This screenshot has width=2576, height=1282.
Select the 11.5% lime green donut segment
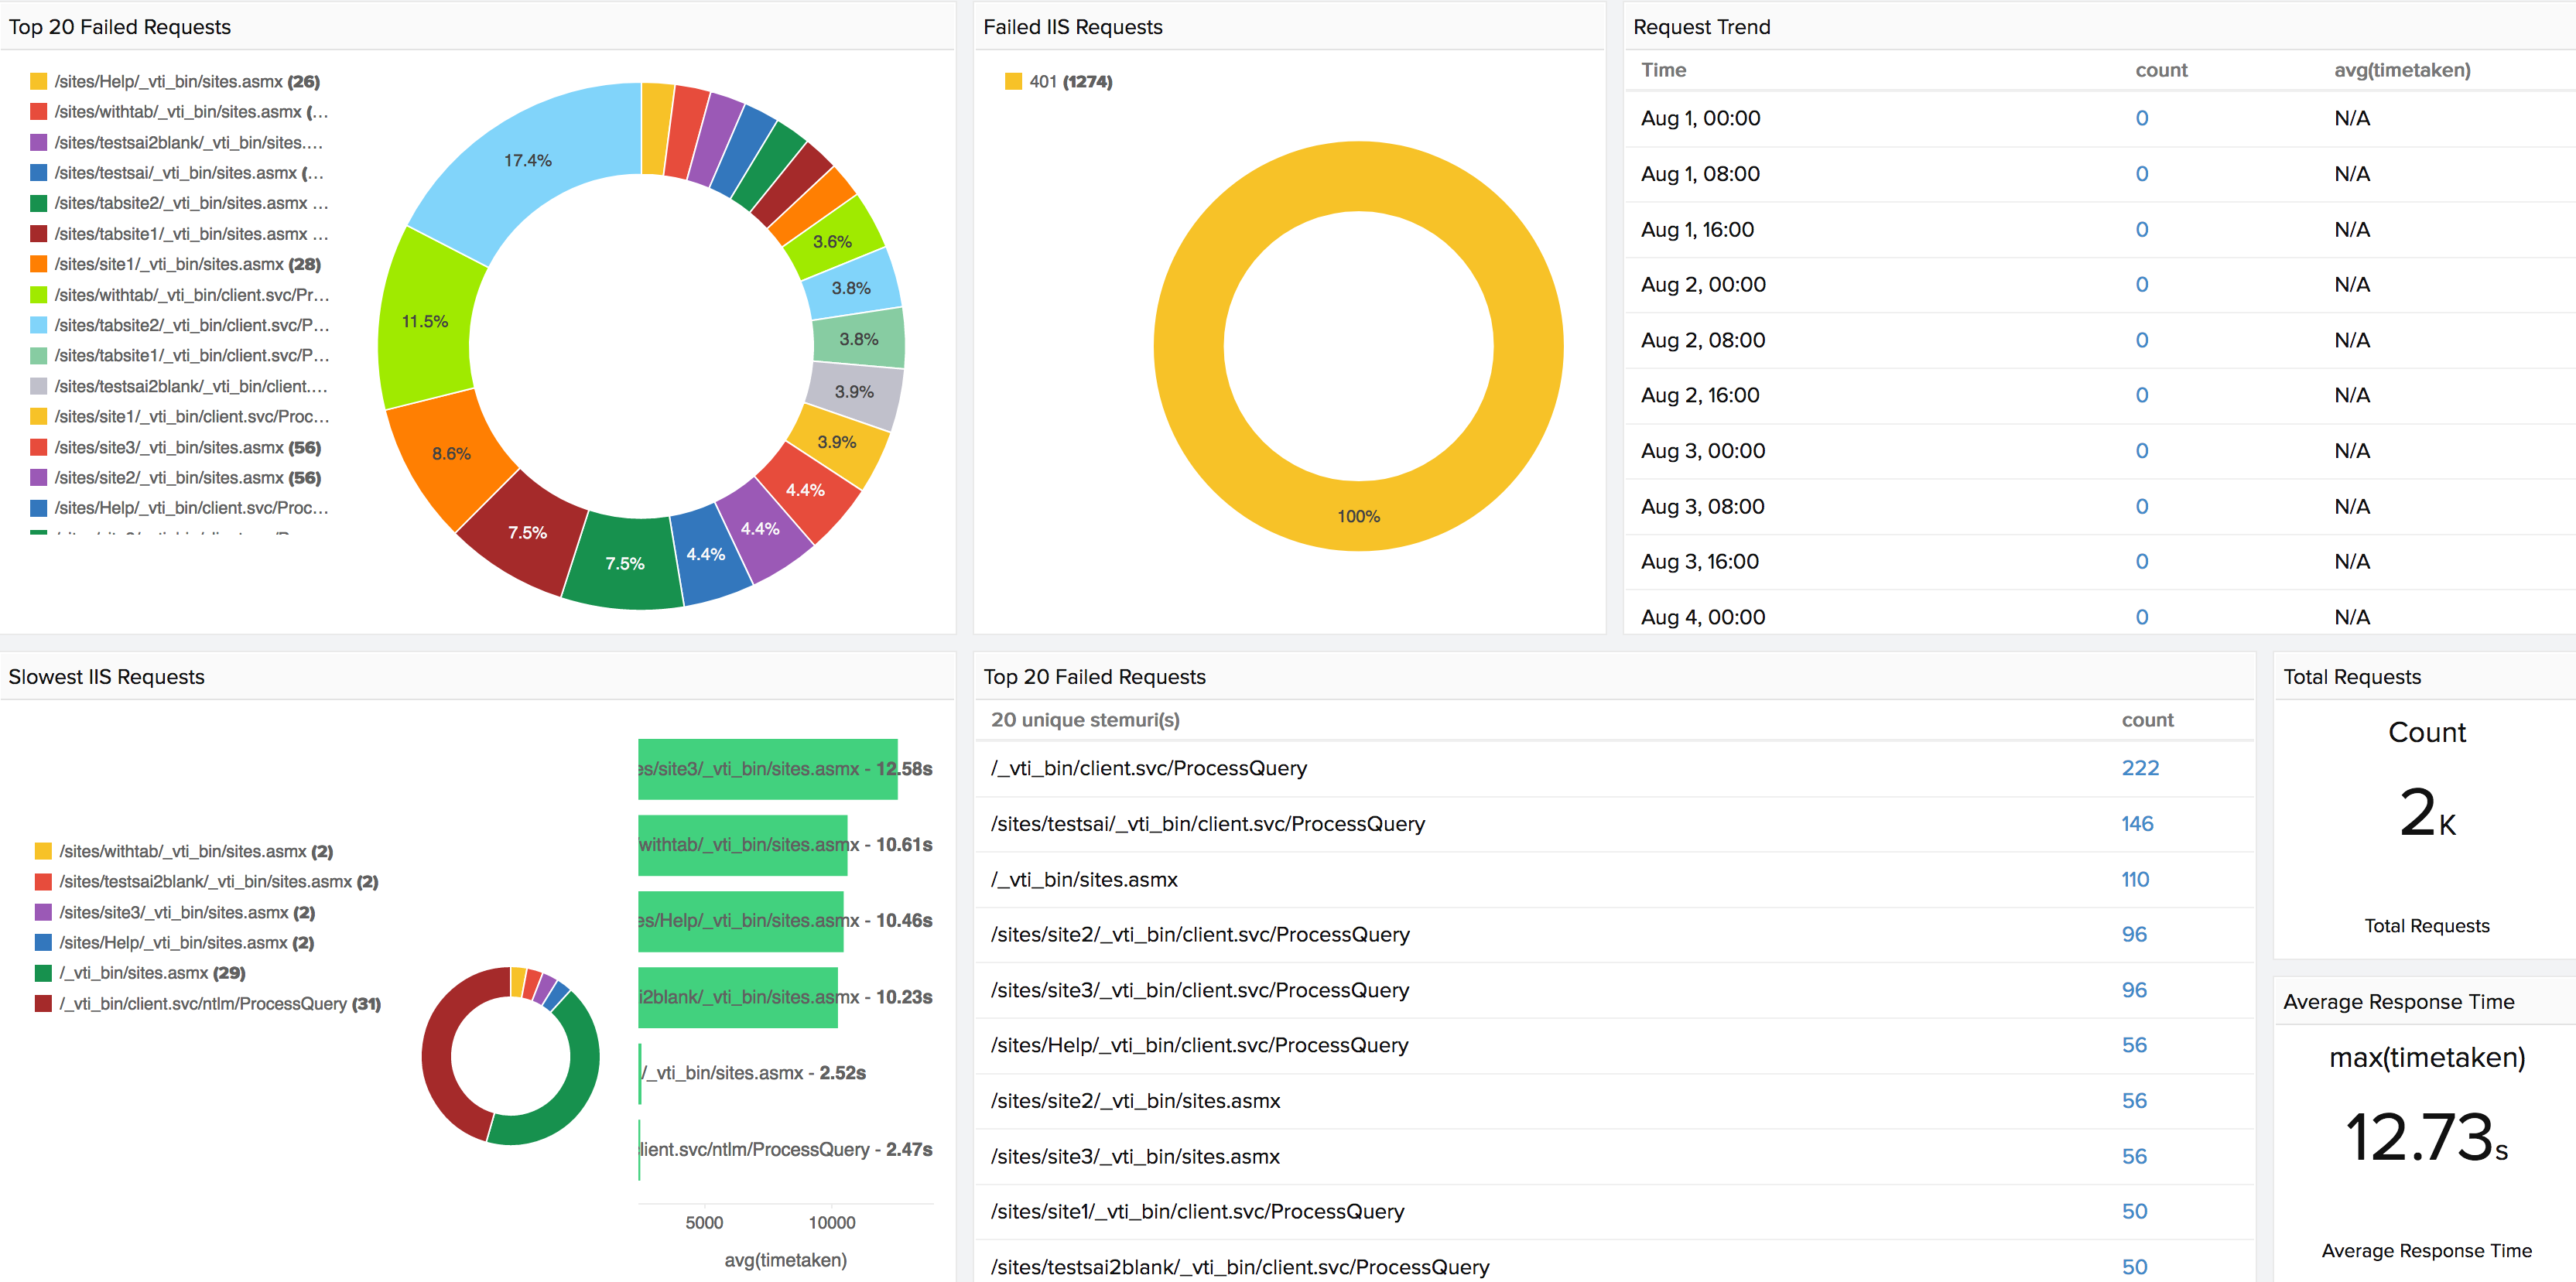point(425,321)
